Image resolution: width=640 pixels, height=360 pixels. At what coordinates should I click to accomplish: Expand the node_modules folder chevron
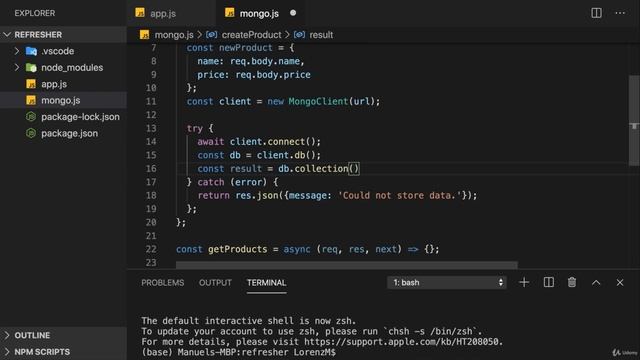tap(17, 67)
